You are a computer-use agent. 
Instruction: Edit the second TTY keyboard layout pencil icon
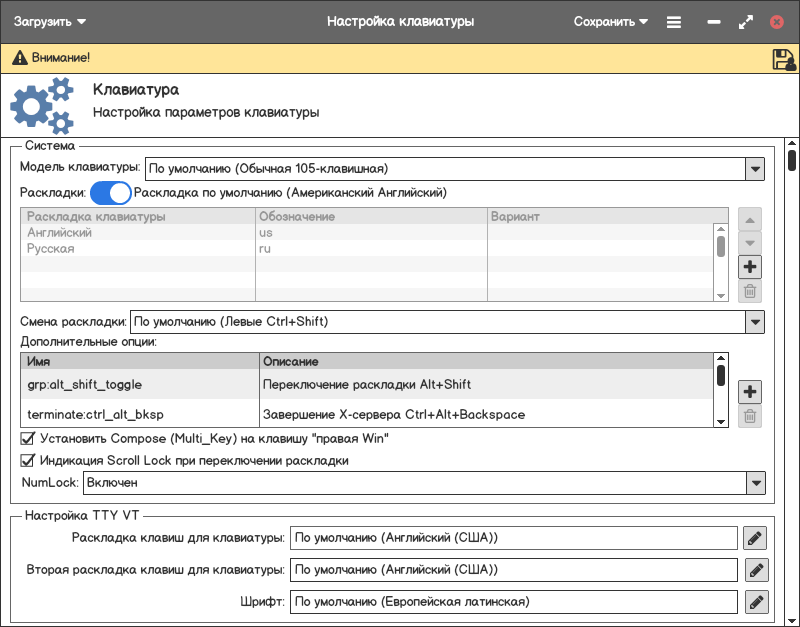click(x=755, y=570)
